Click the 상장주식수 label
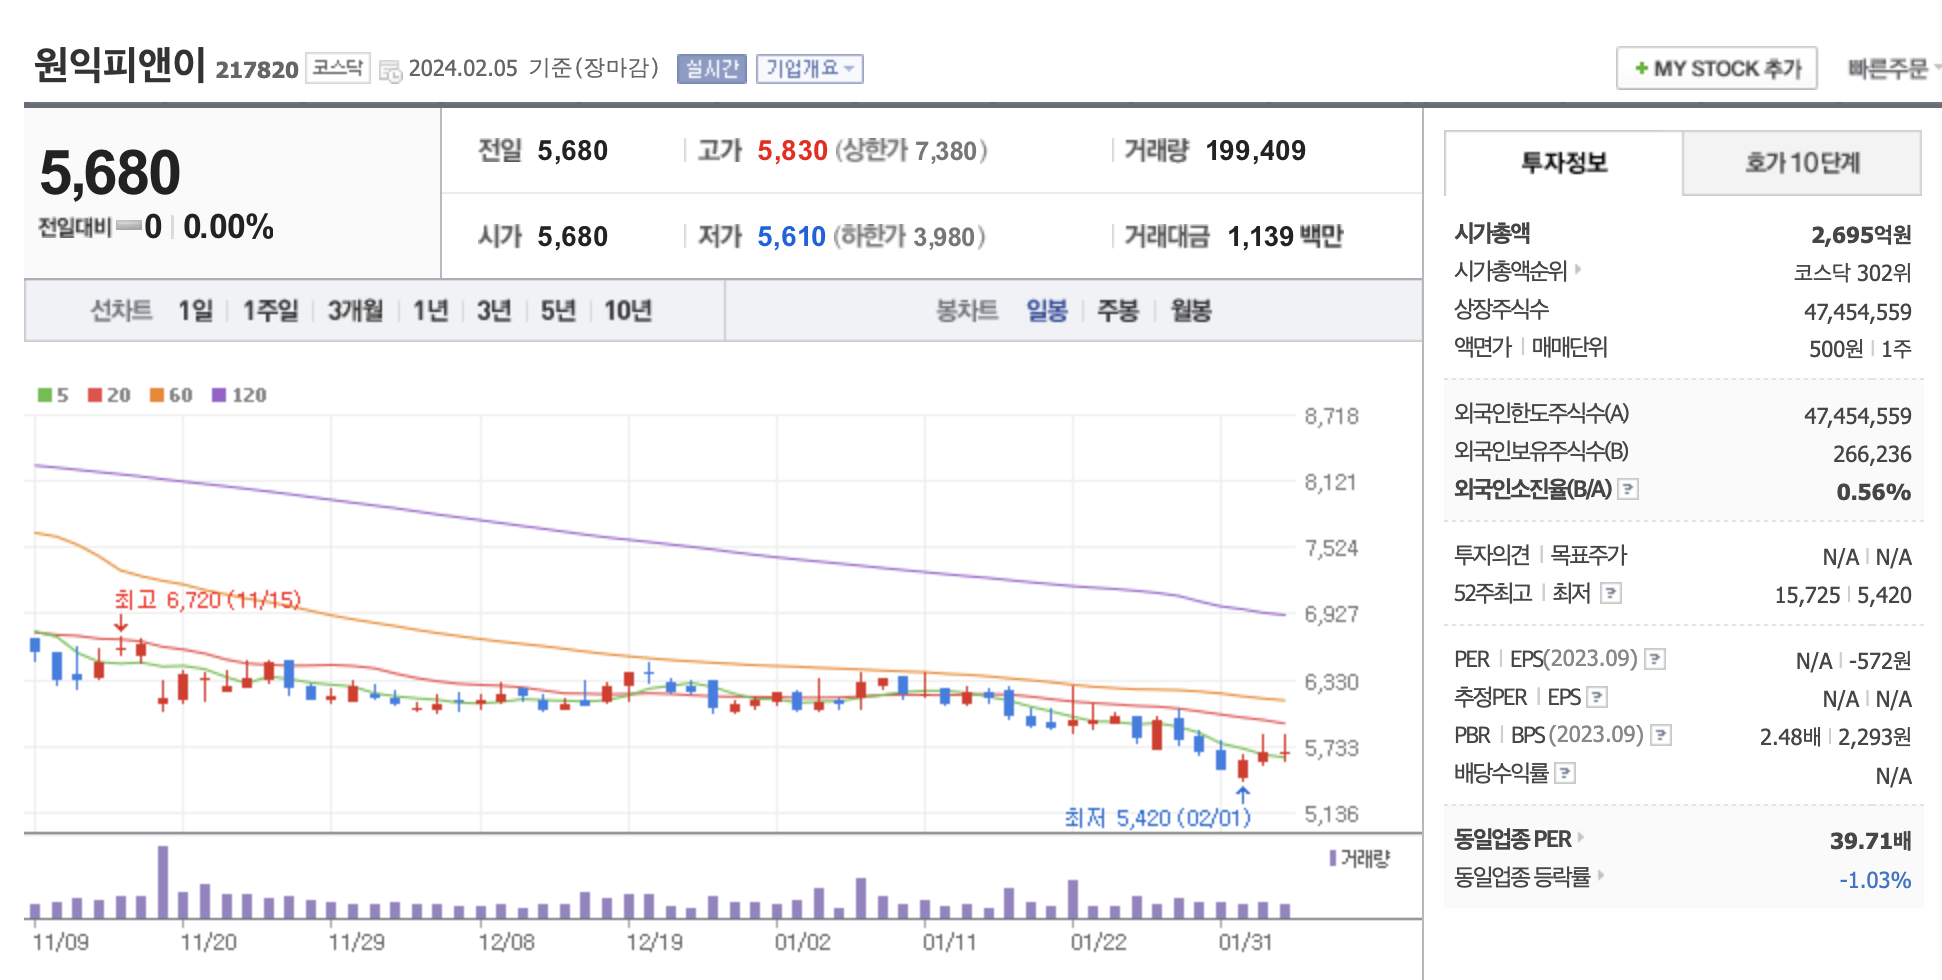 coord(1501,309)
